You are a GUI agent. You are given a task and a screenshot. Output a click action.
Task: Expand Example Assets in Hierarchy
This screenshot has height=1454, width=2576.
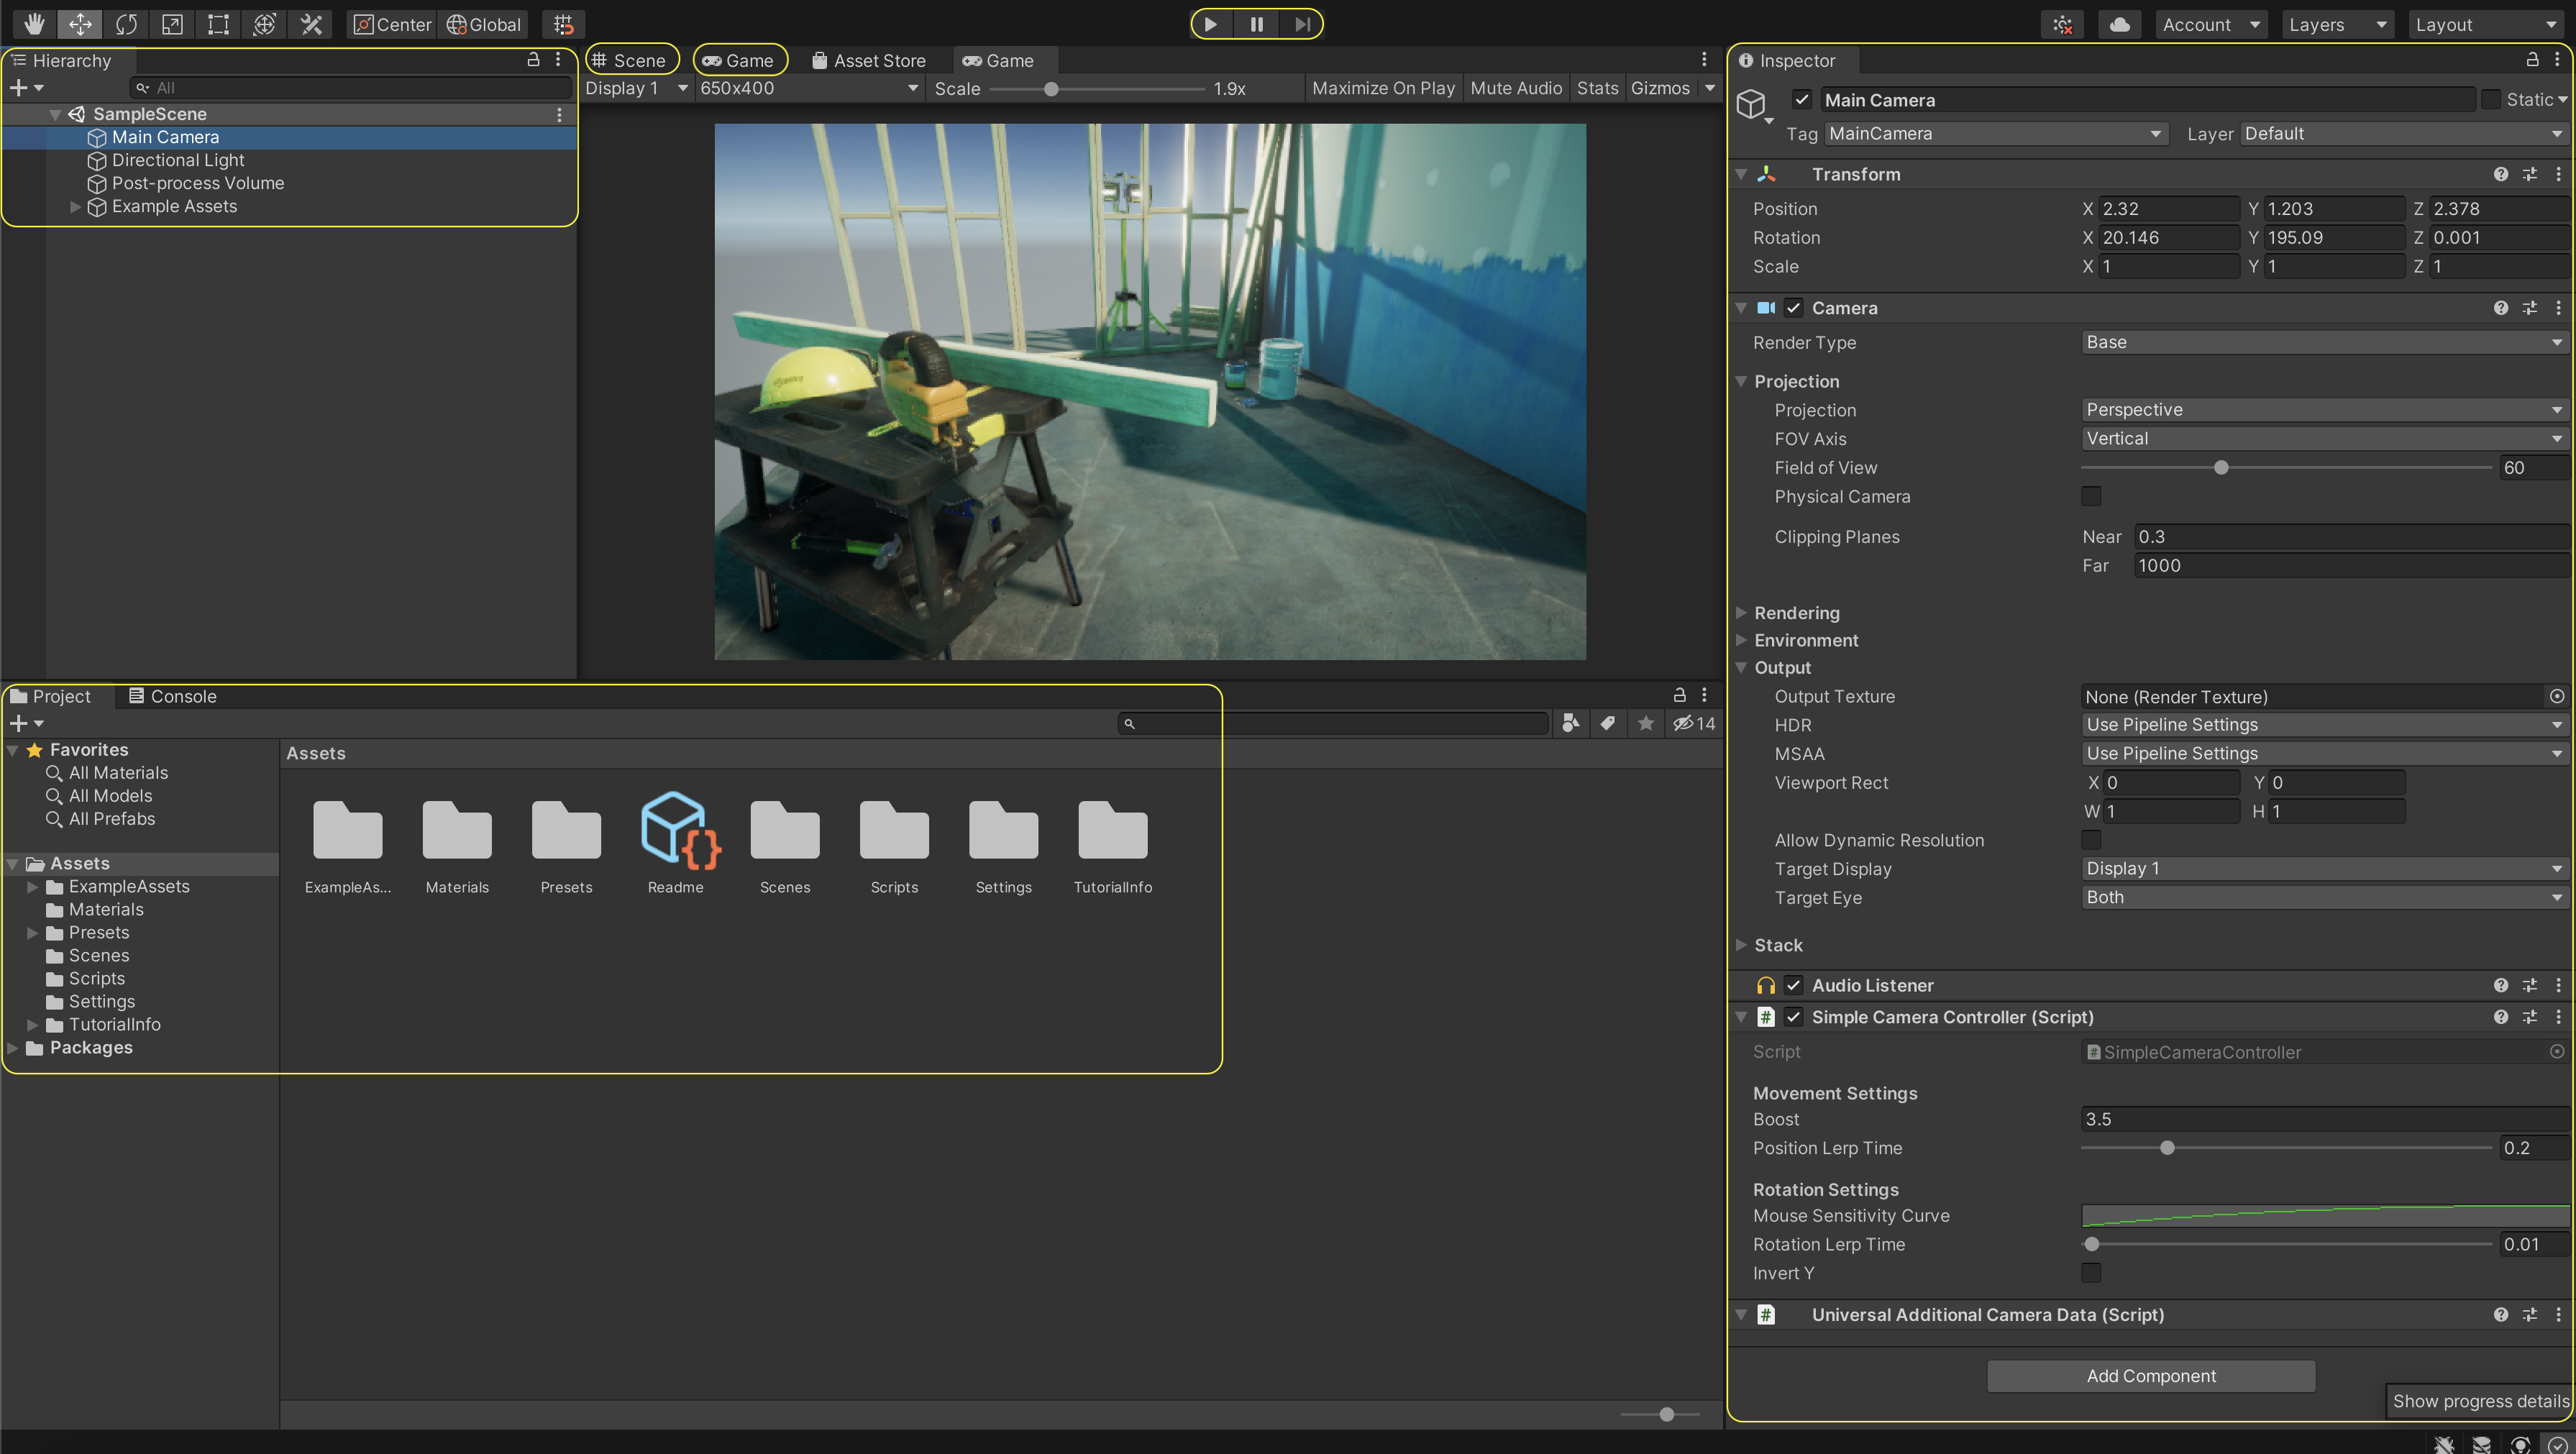click(75, 207)
